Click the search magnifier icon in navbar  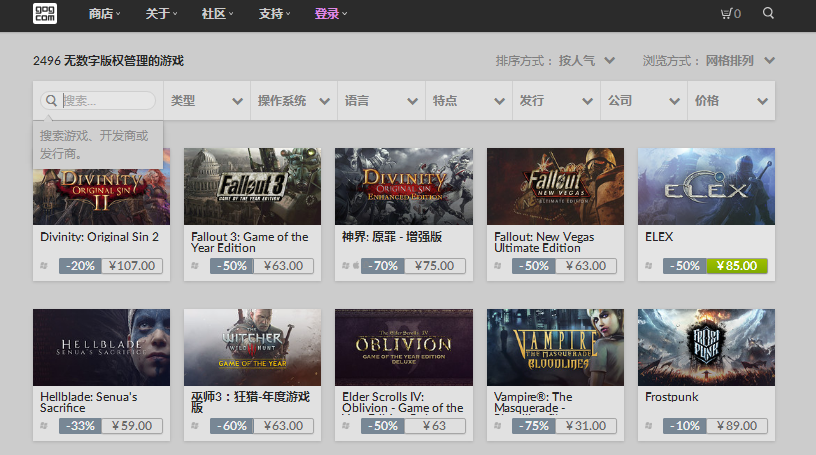[x=768, y=14]
